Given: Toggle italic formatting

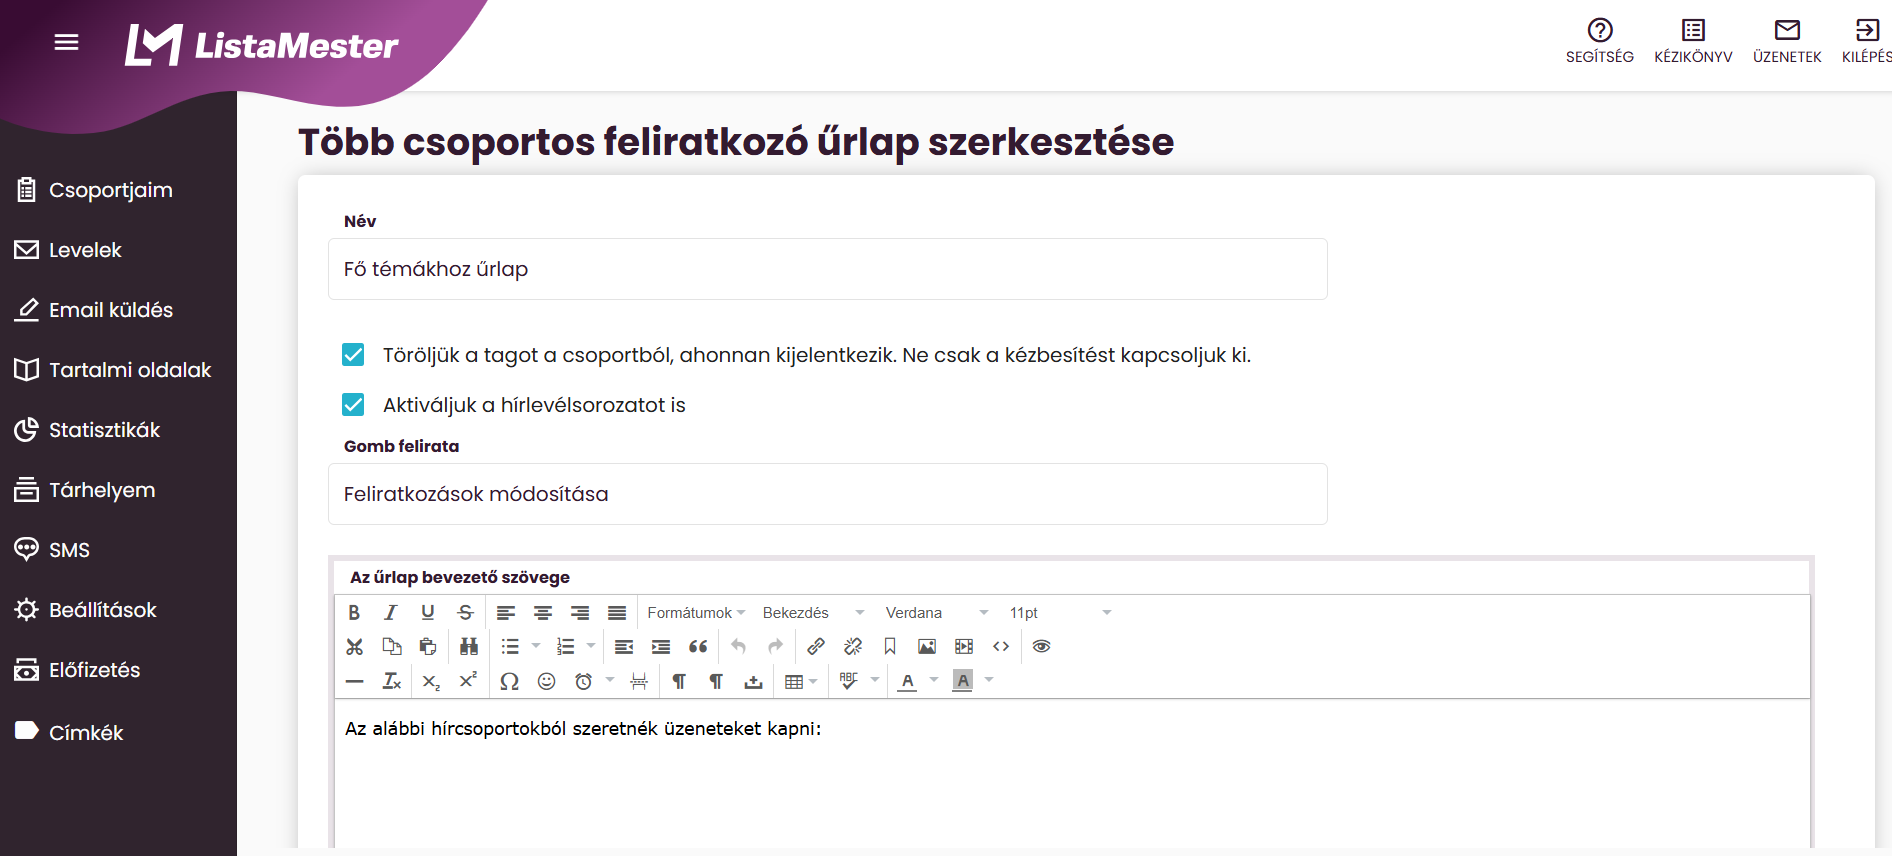Looking at the screenshot, I should point(391,613).
